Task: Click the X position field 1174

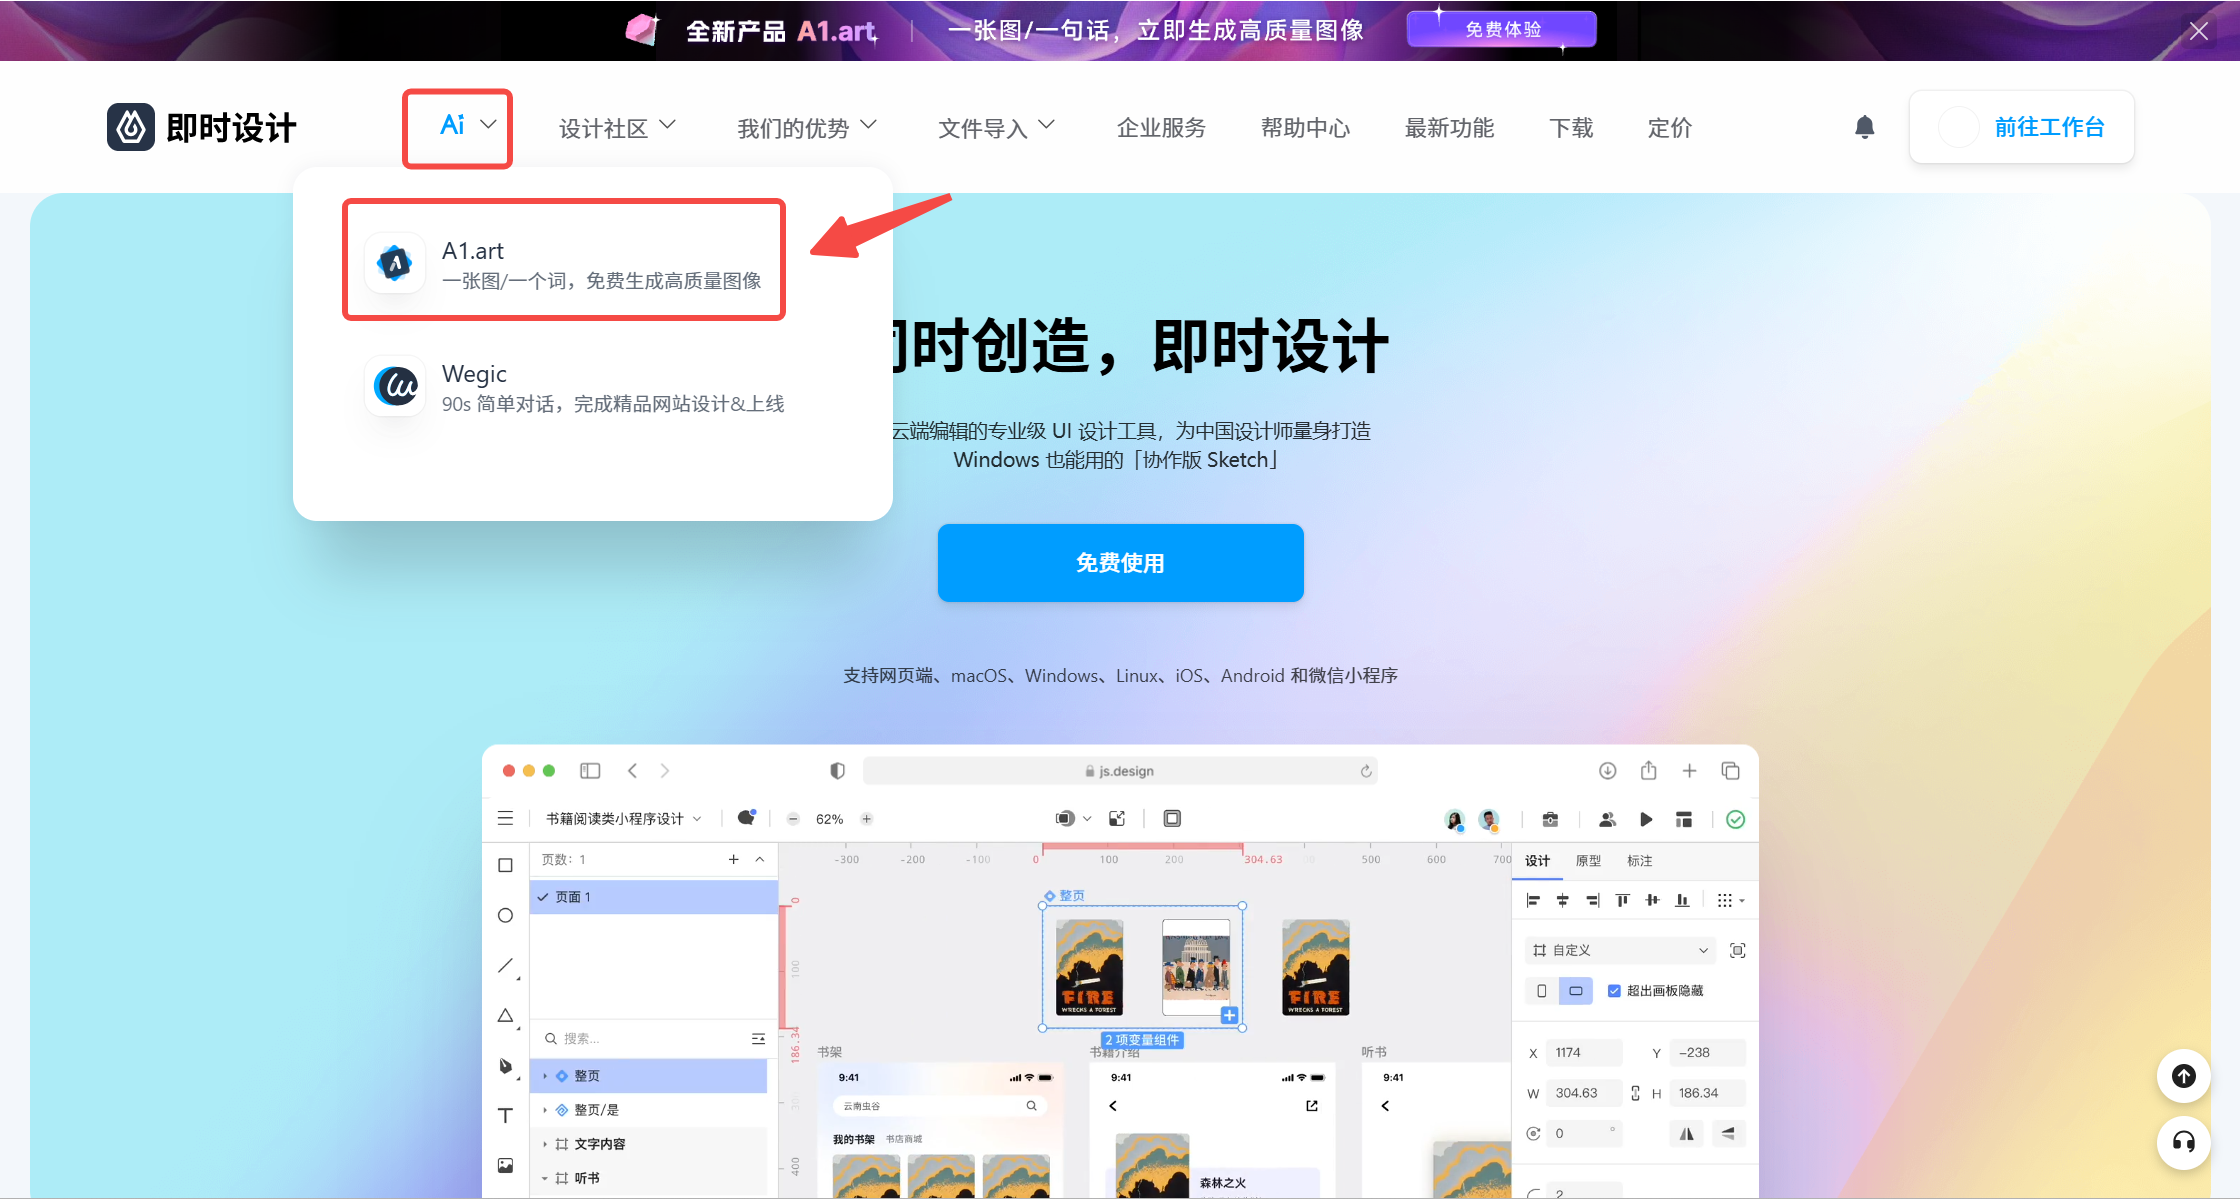Action: [x=1584, y=1053]
